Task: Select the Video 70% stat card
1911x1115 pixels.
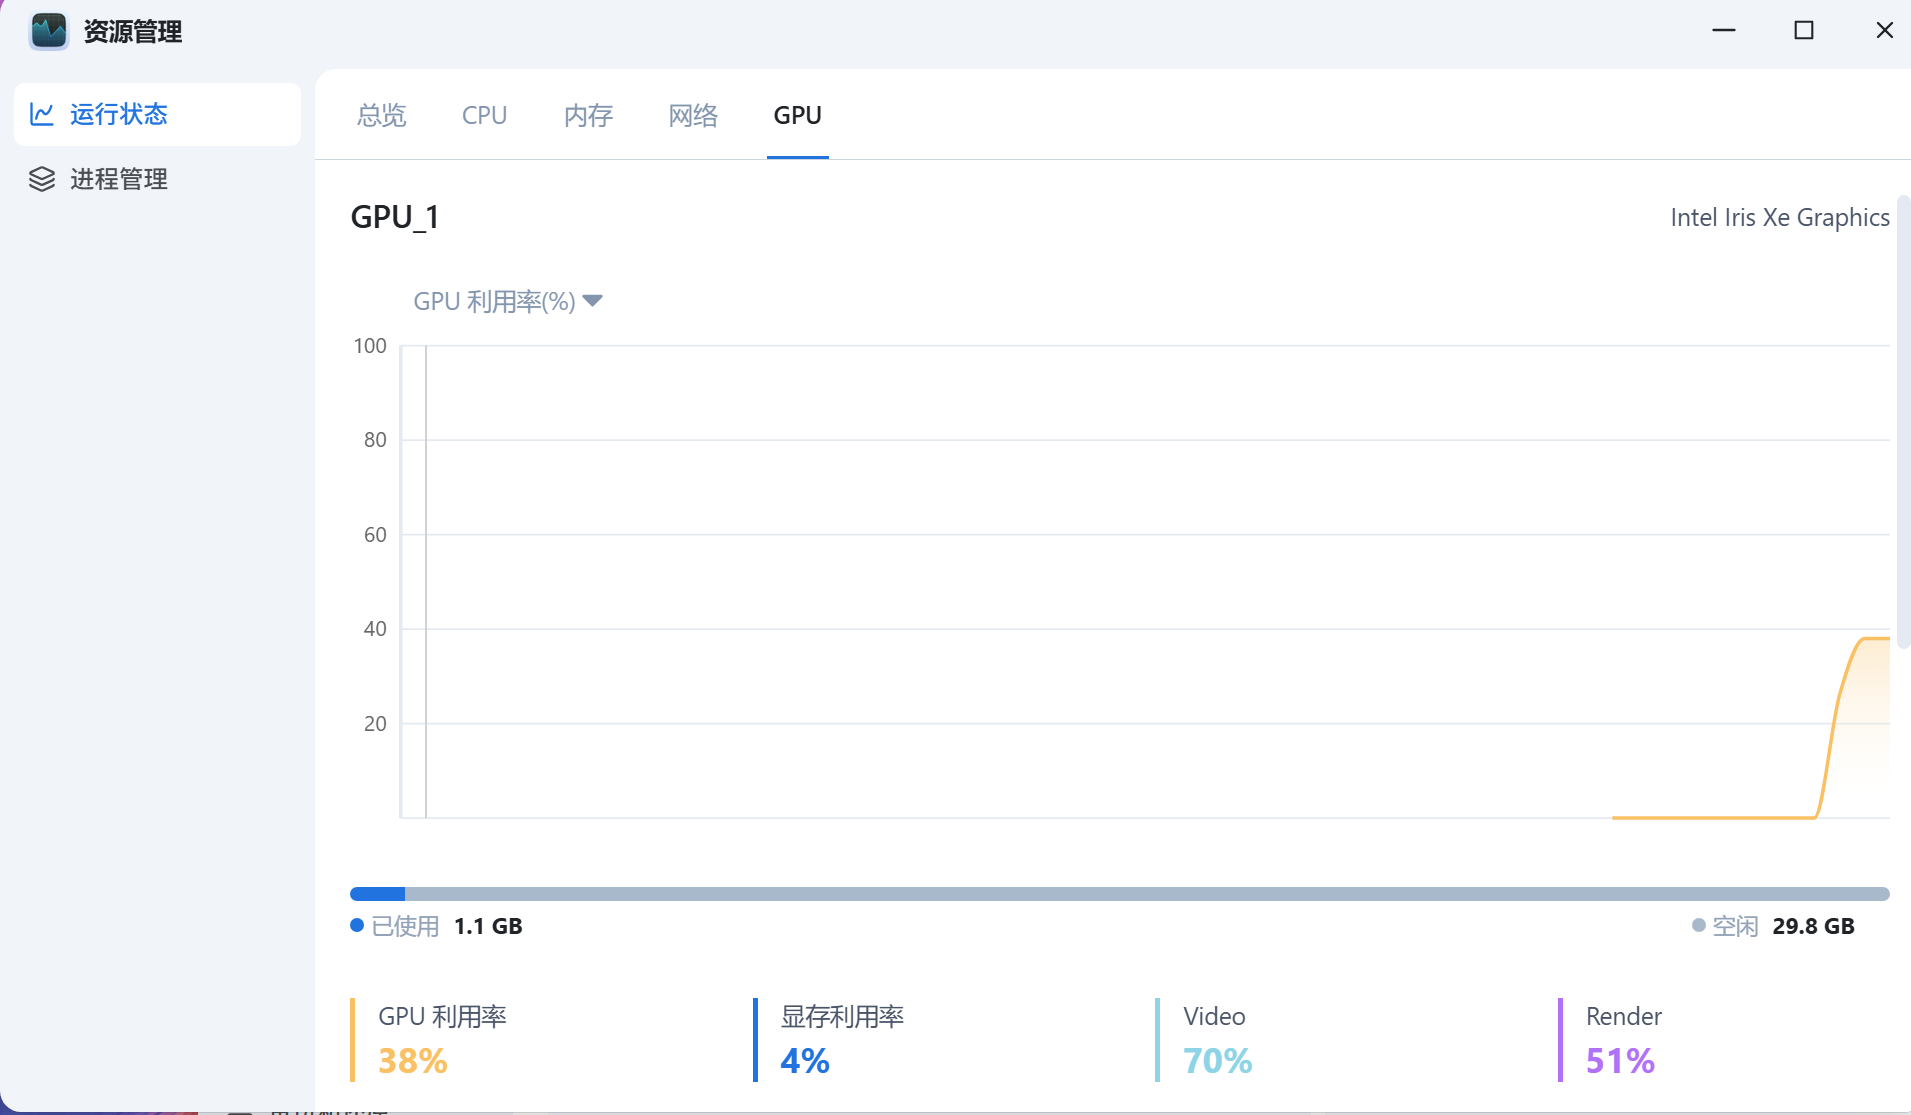Action: [1217, 1039]
